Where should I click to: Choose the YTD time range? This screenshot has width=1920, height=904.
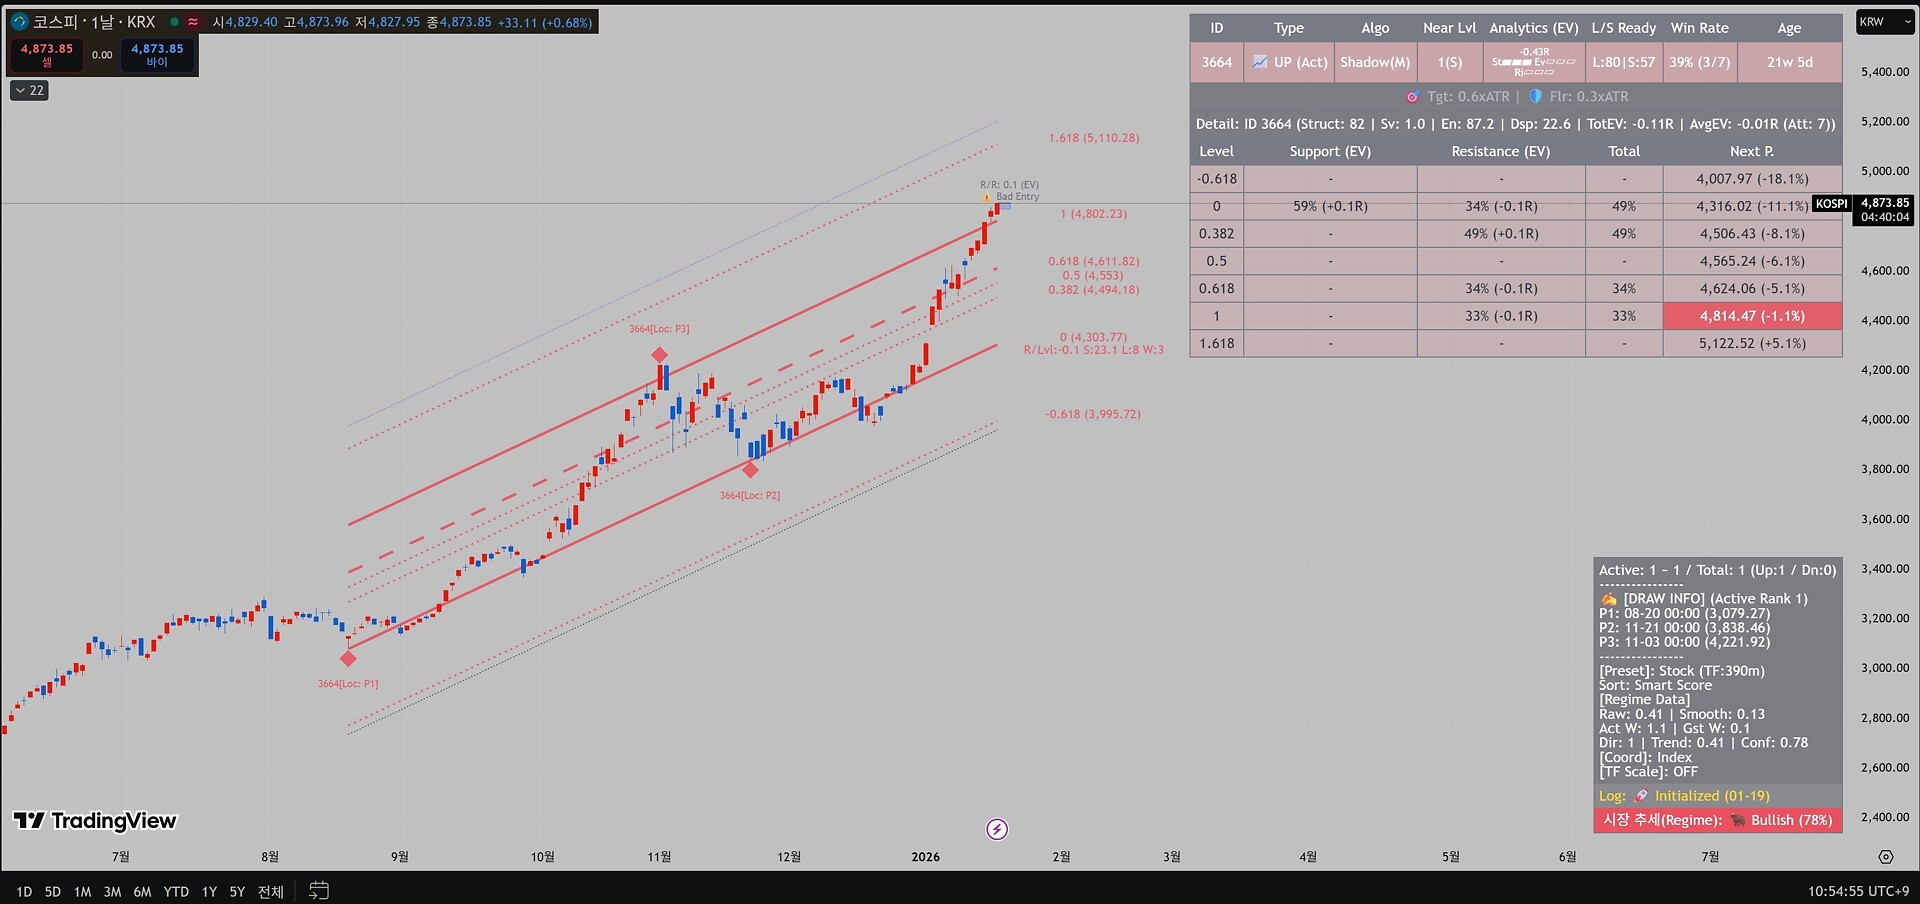[176, 891]
